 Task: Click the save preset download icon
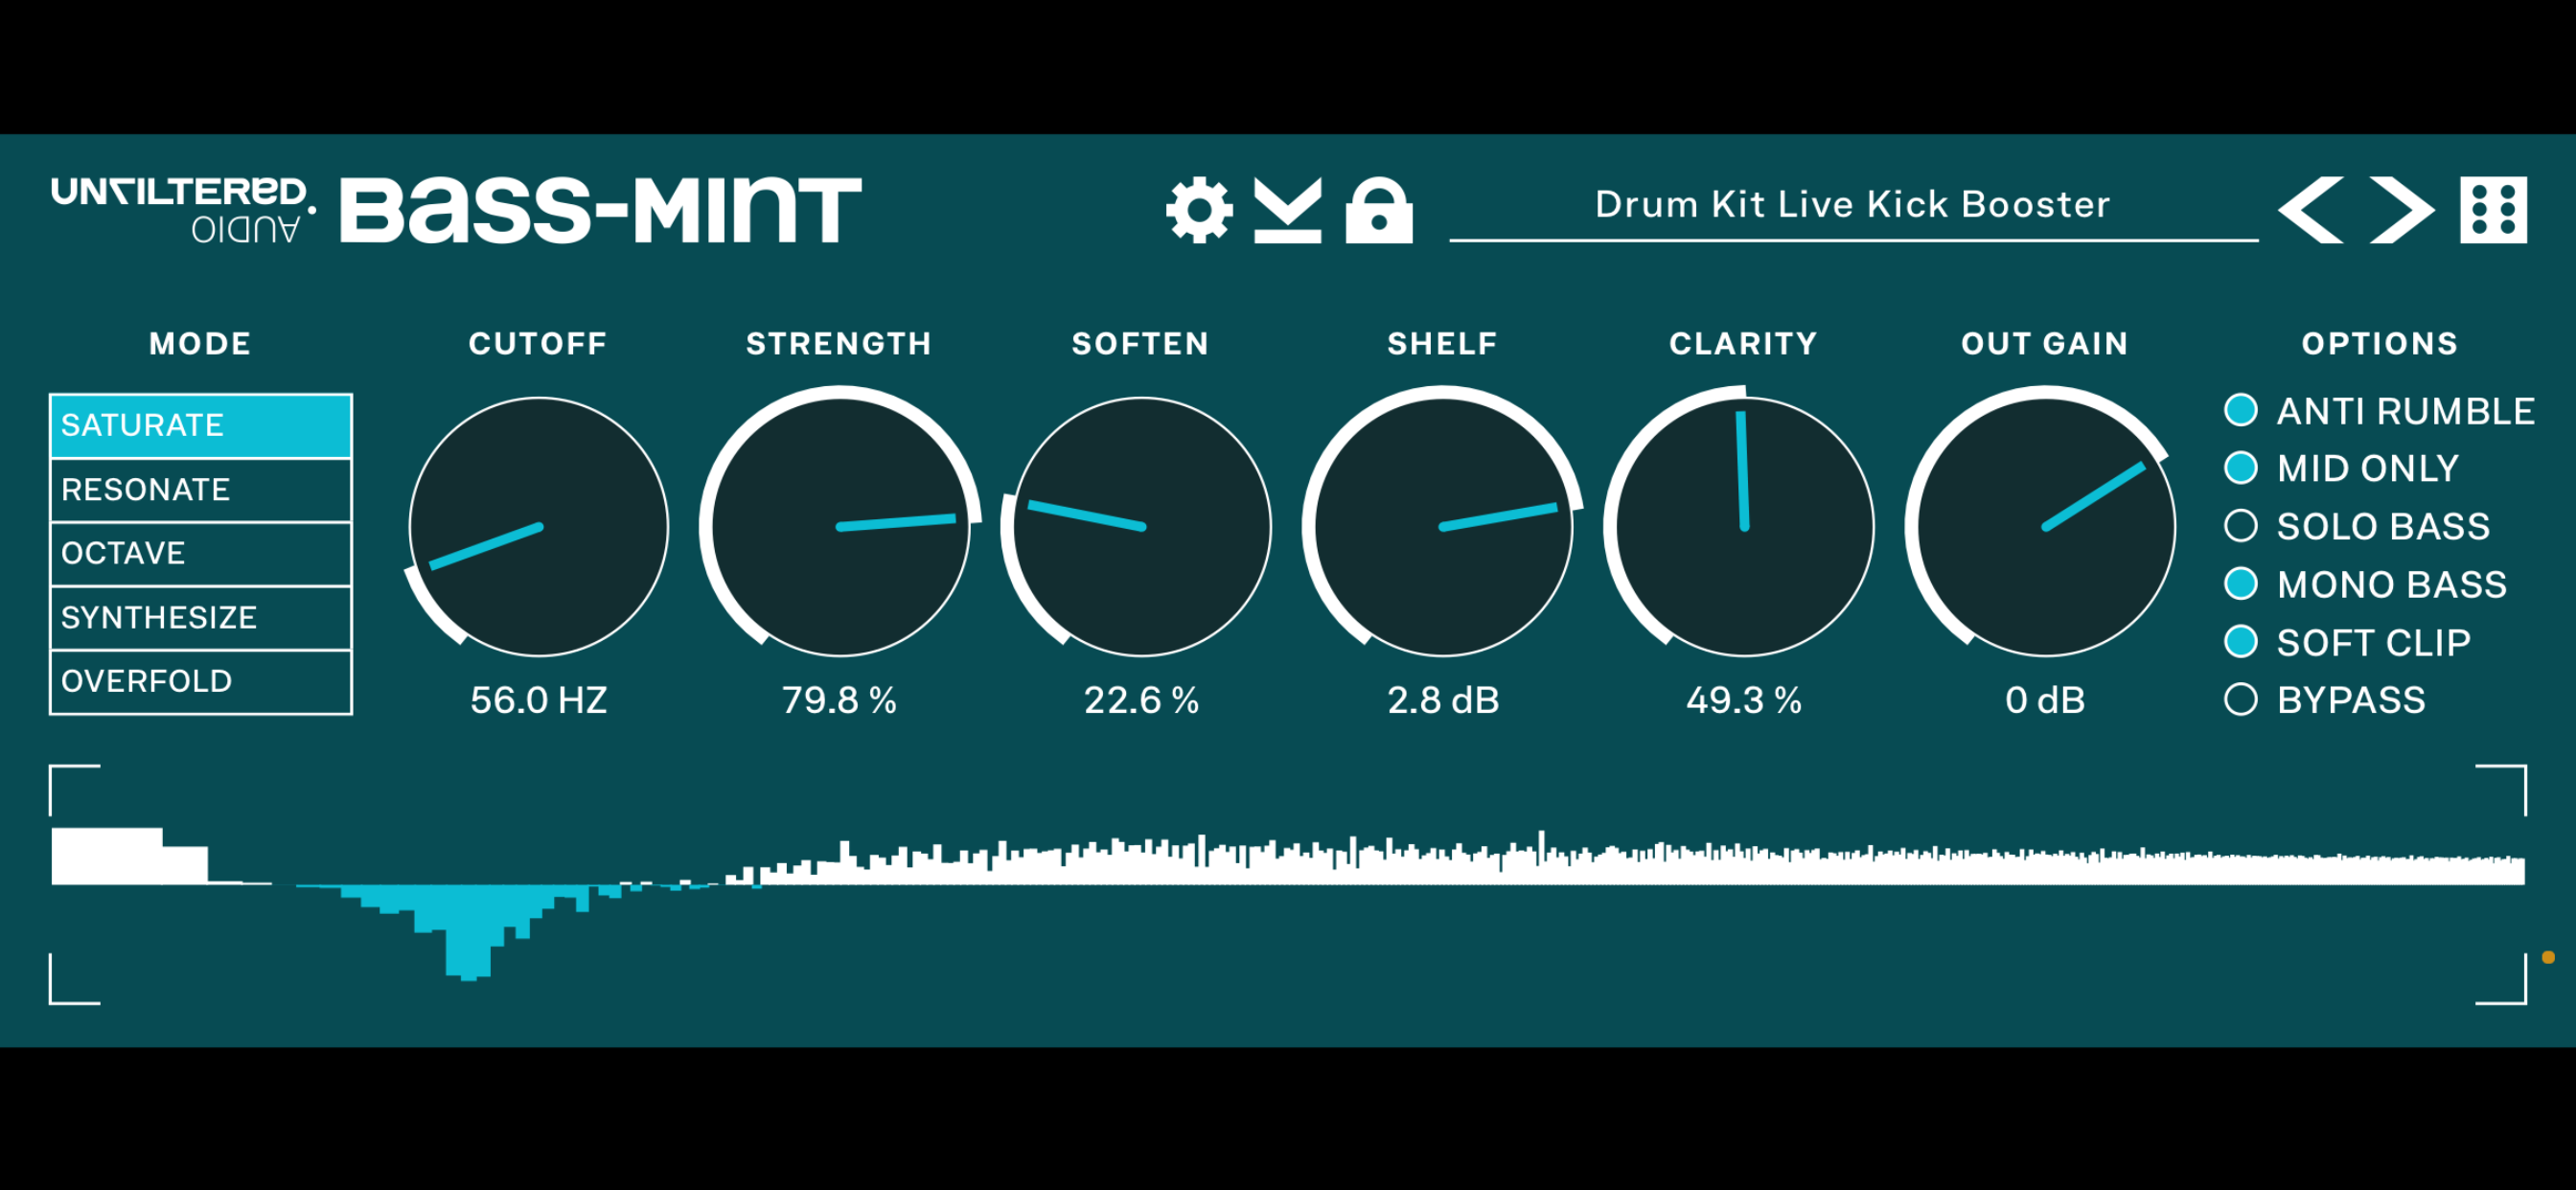click(x=1290, y=208)
